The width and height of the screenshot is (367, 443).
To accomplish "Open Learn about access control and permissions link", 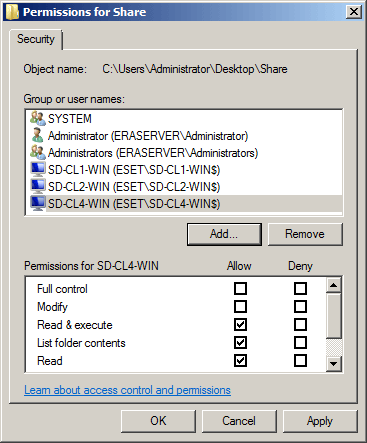I will tap(127, 390).
